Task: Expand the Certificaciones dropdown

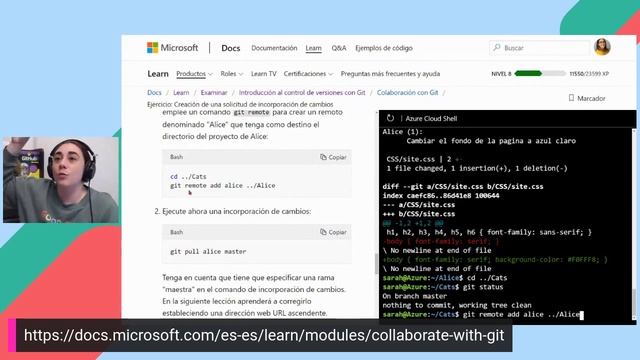Action: coord(308,74)
